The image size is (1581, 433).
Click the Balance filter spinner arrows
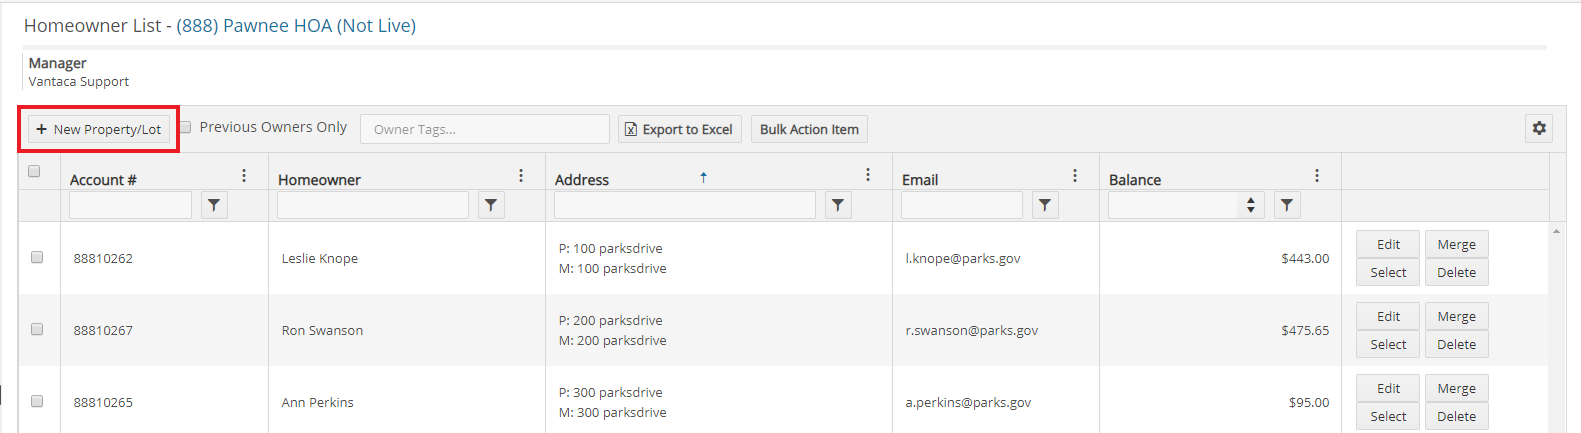coord(1251,205)
